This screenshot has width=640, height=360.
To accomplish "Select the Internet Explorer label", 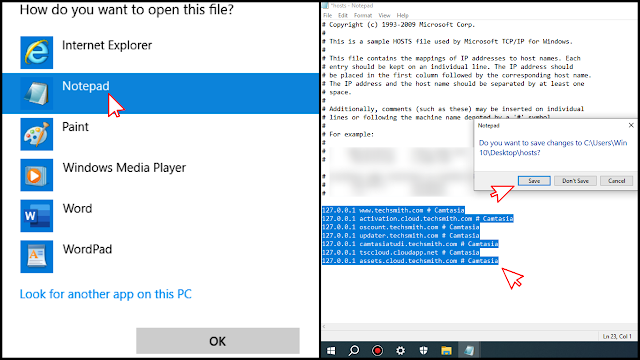I will [x=107, y=45].
